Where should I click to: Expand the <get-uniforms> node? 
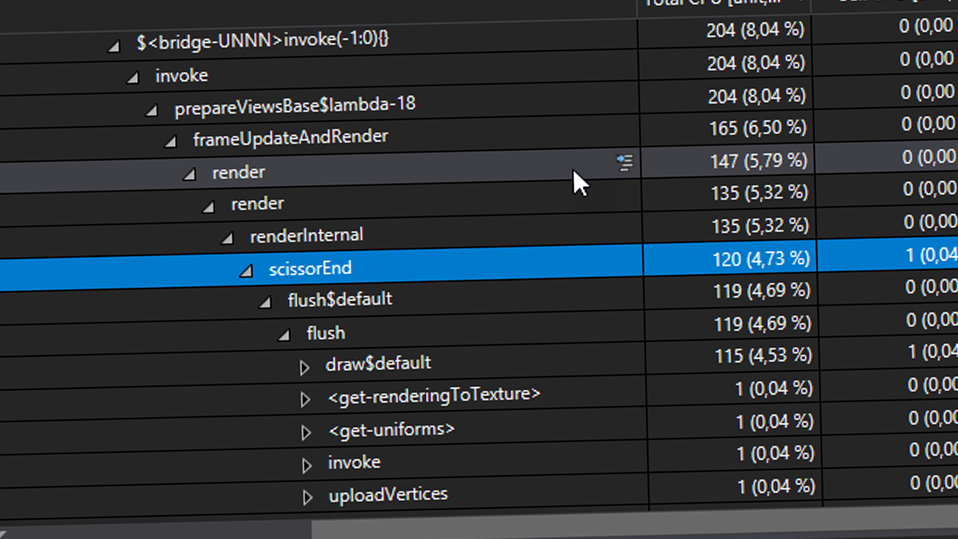(x=305, y=432)
